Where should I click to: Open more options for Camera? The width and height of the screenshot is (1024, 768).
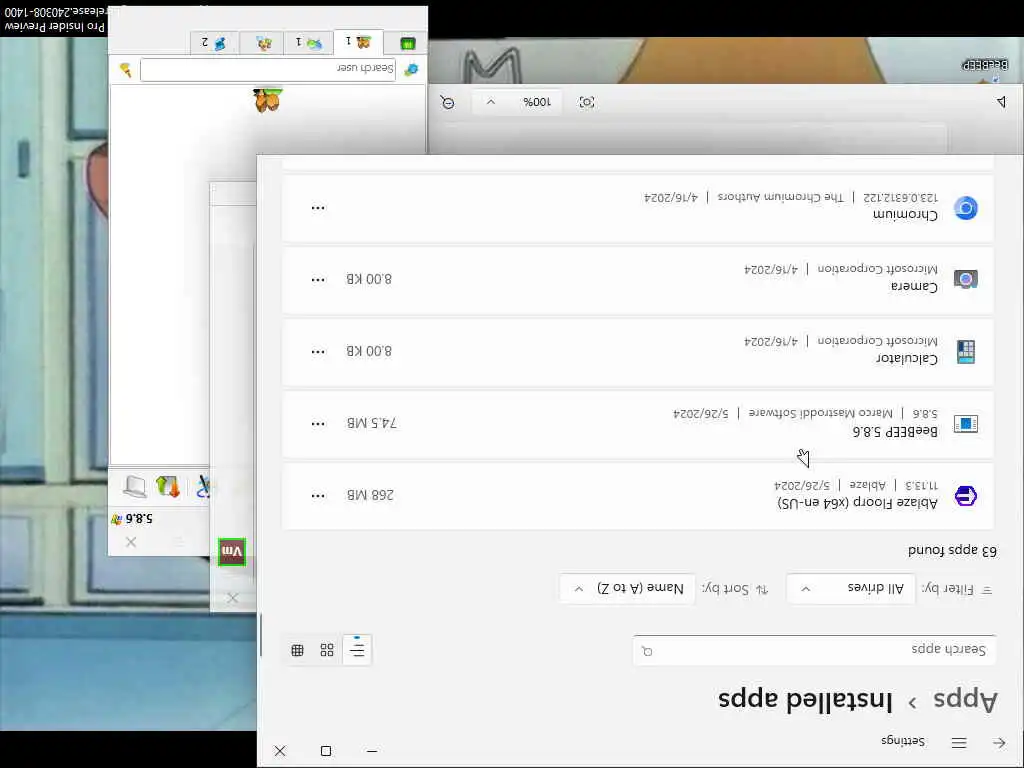[x=318, y=280]
